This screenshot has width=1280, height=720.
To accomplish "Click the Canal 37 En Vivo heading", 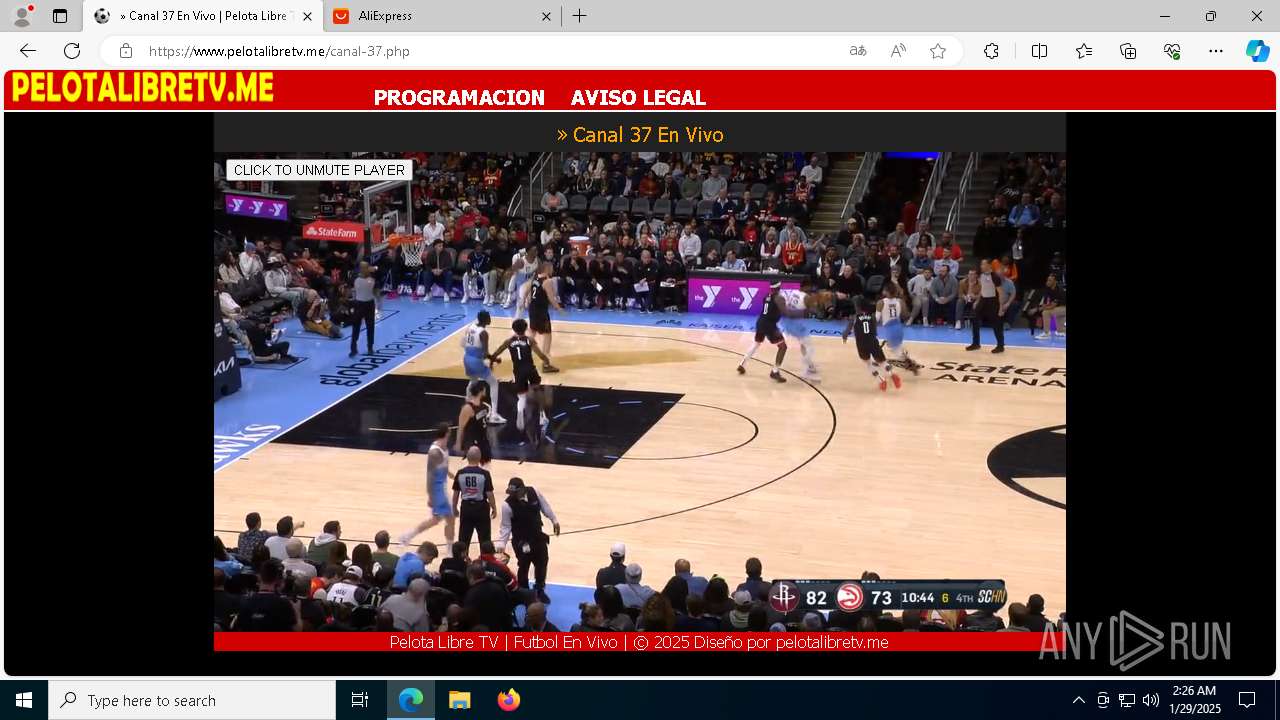I will pos(640,135).
